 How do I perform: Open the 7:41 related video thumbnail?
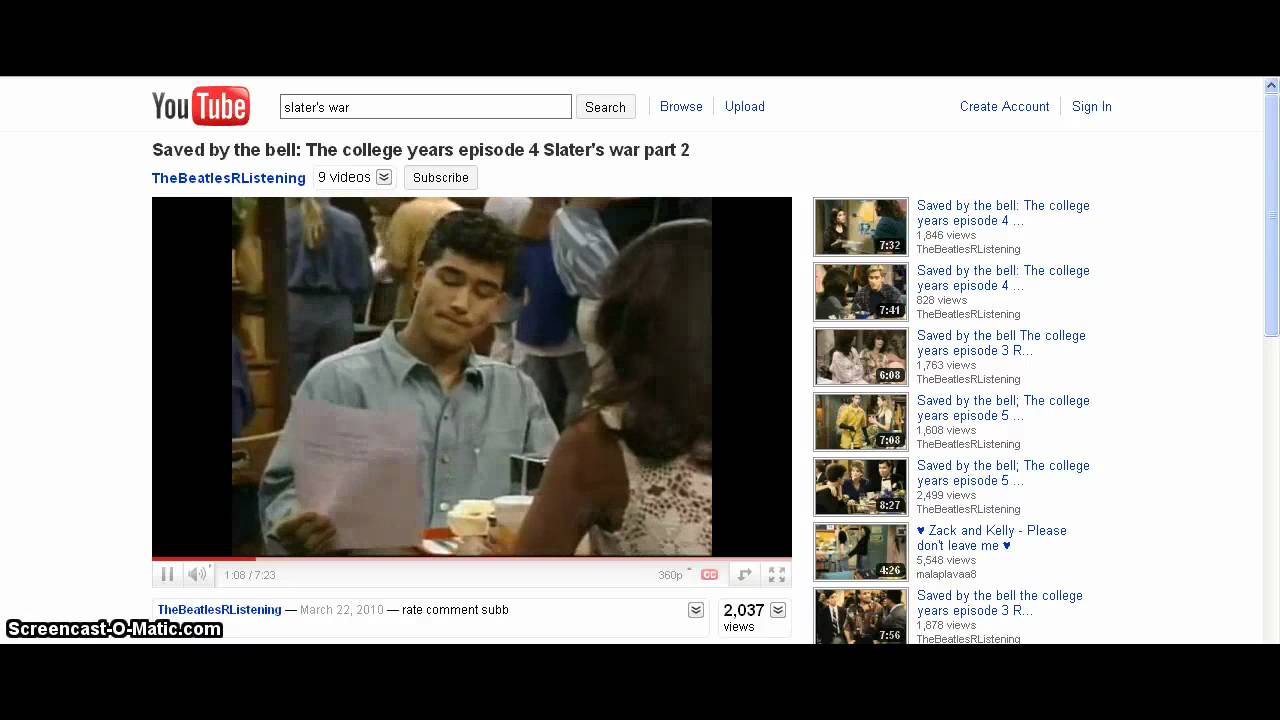pos(860,291)
